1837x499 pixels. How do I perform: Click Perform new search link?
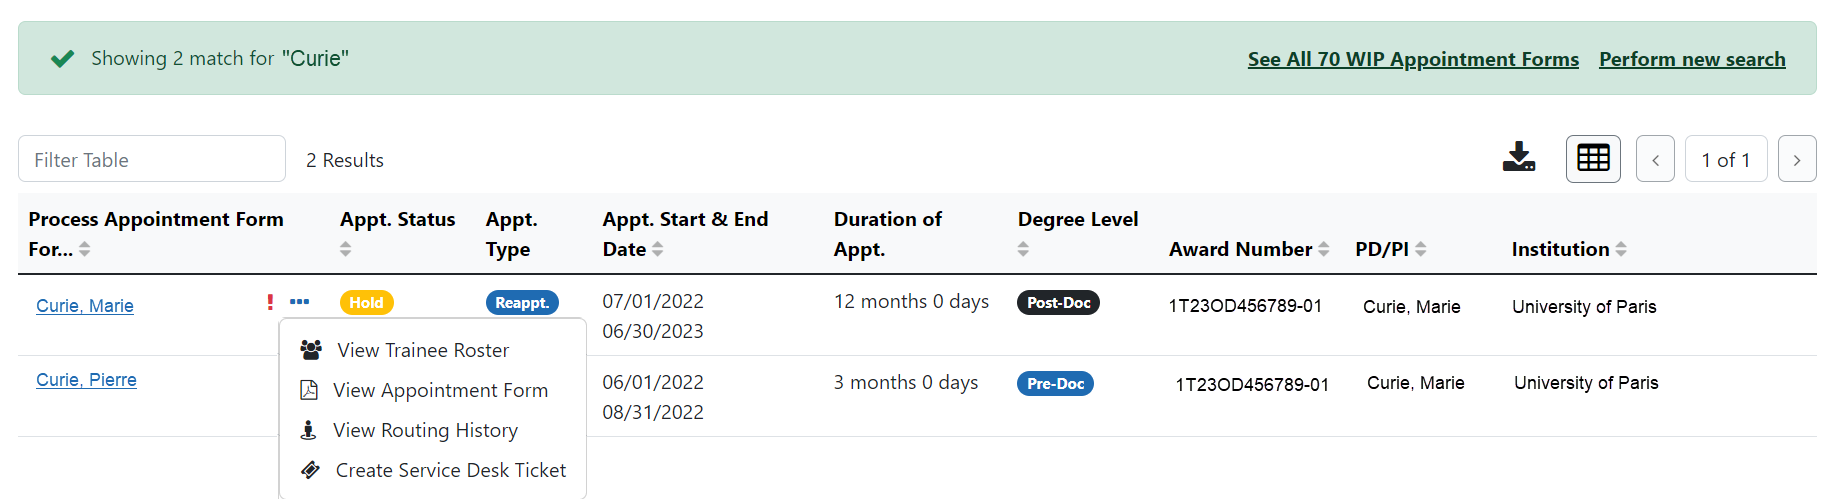tap(1692, 59)
